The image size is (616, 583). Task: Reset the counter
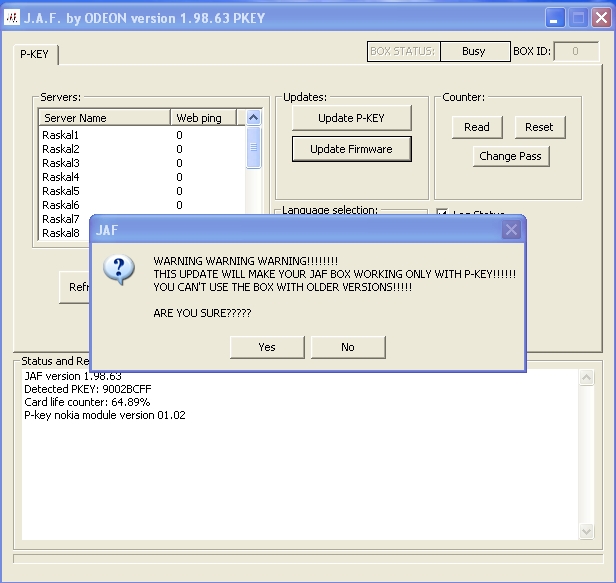click(x=540, y=127)
